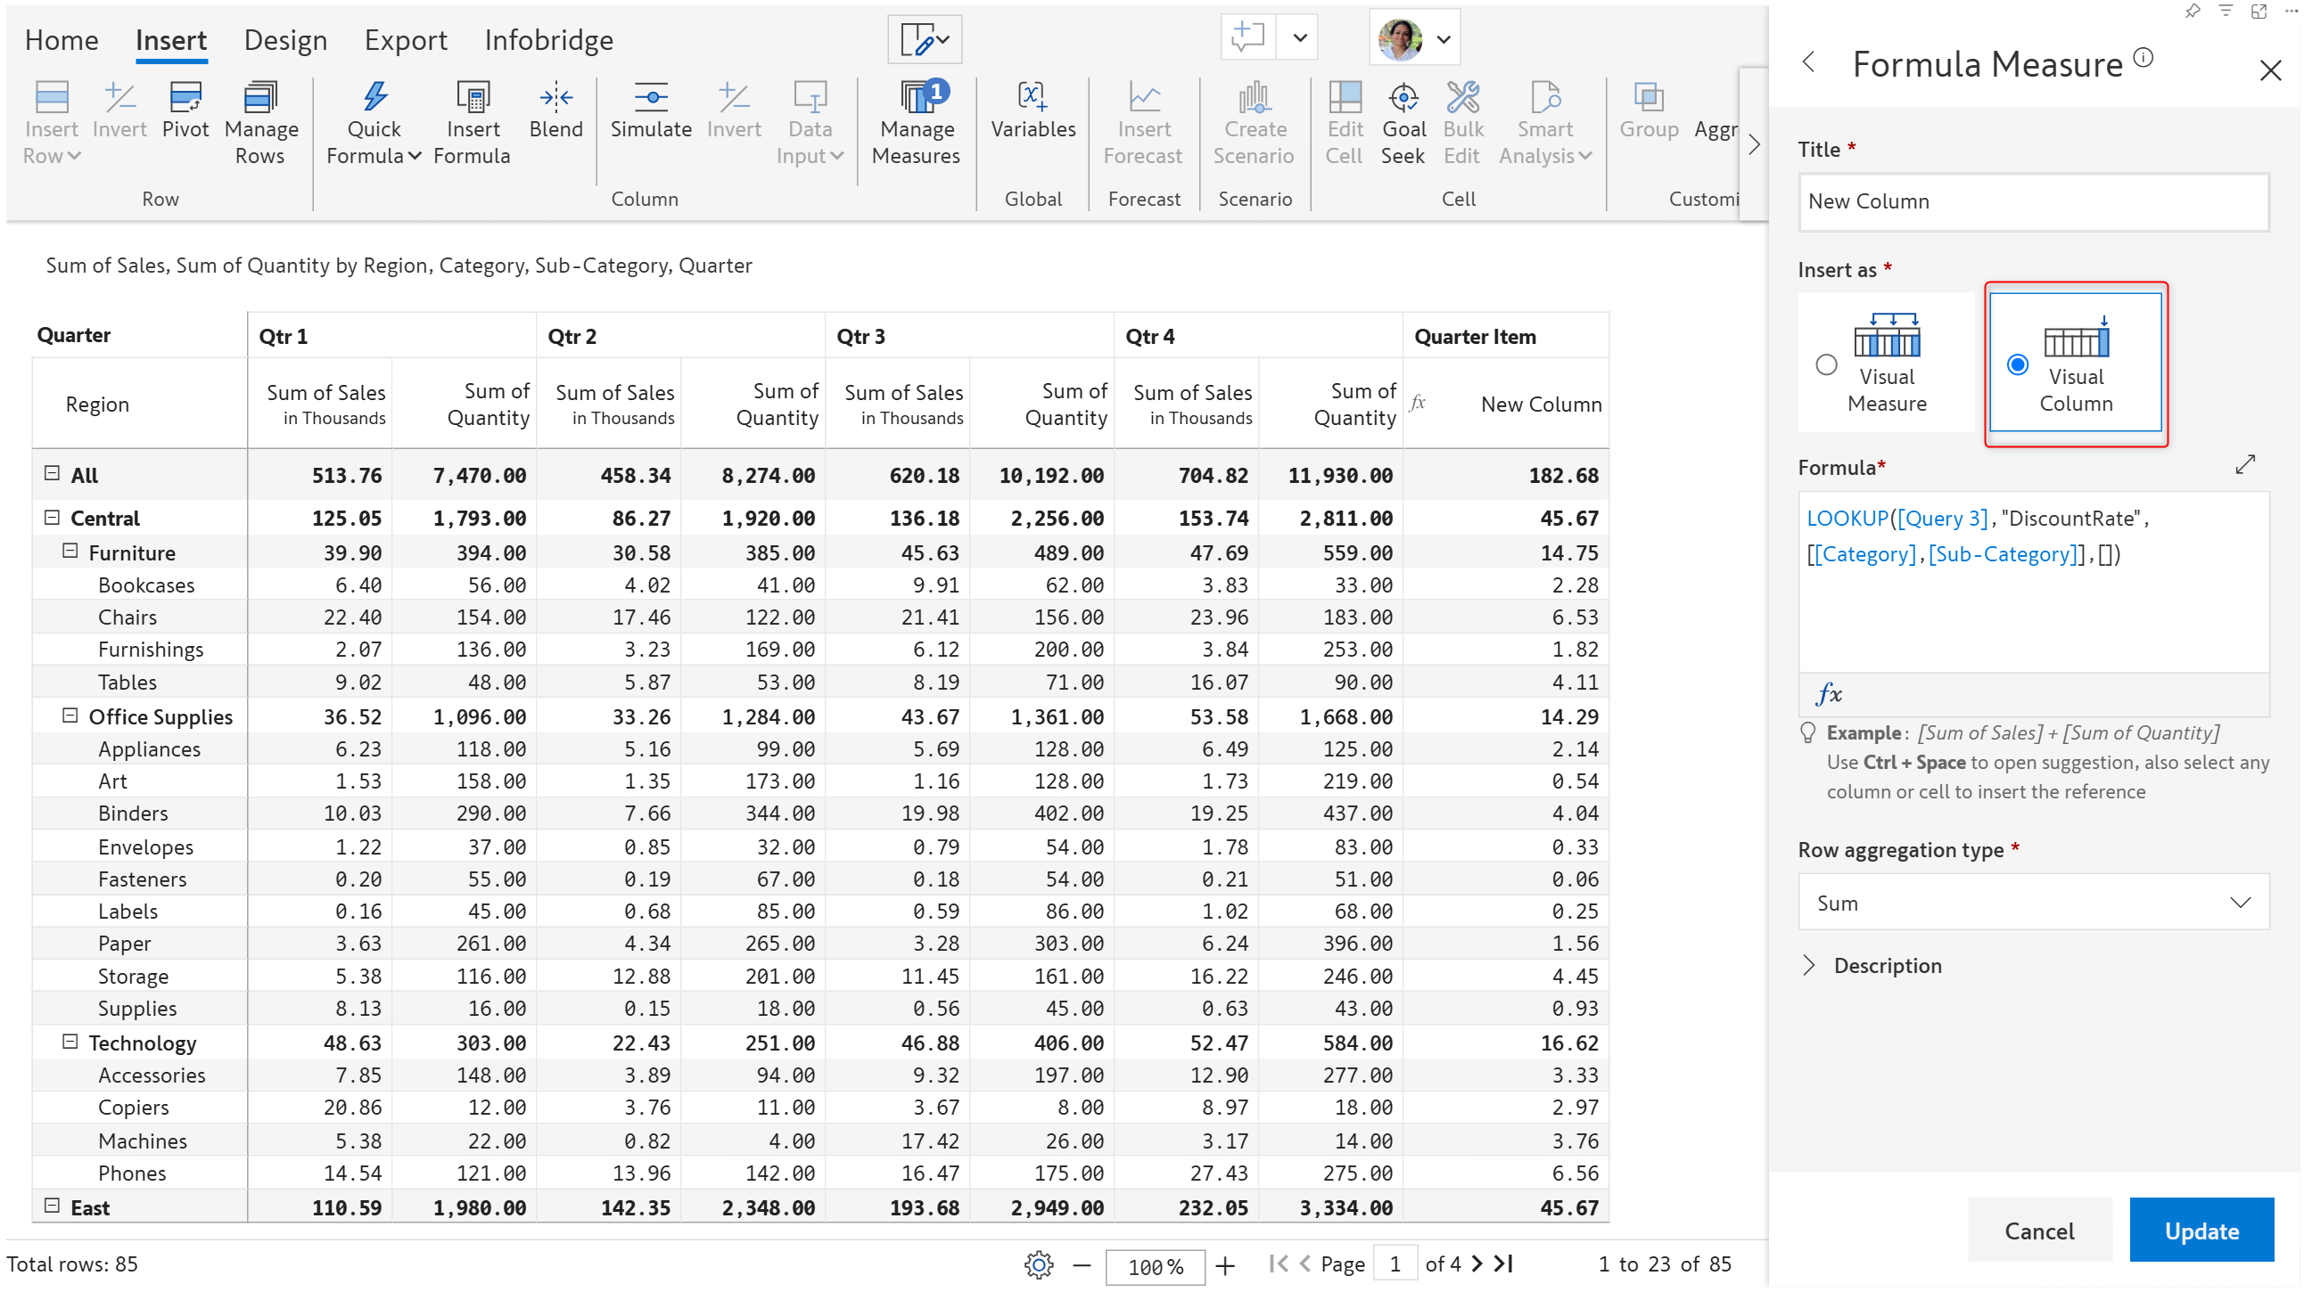This screenshot has height=1292, width=2304.
Task: Open table settings gear in footer
Action: [1038, 1265]
